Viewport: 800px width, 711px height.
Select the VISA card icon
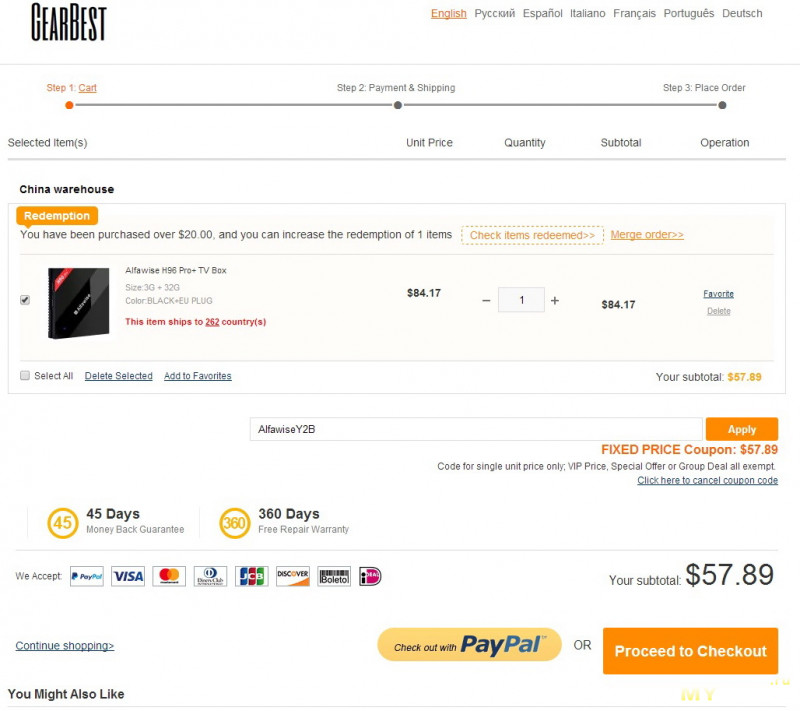(x=128, y=576)
